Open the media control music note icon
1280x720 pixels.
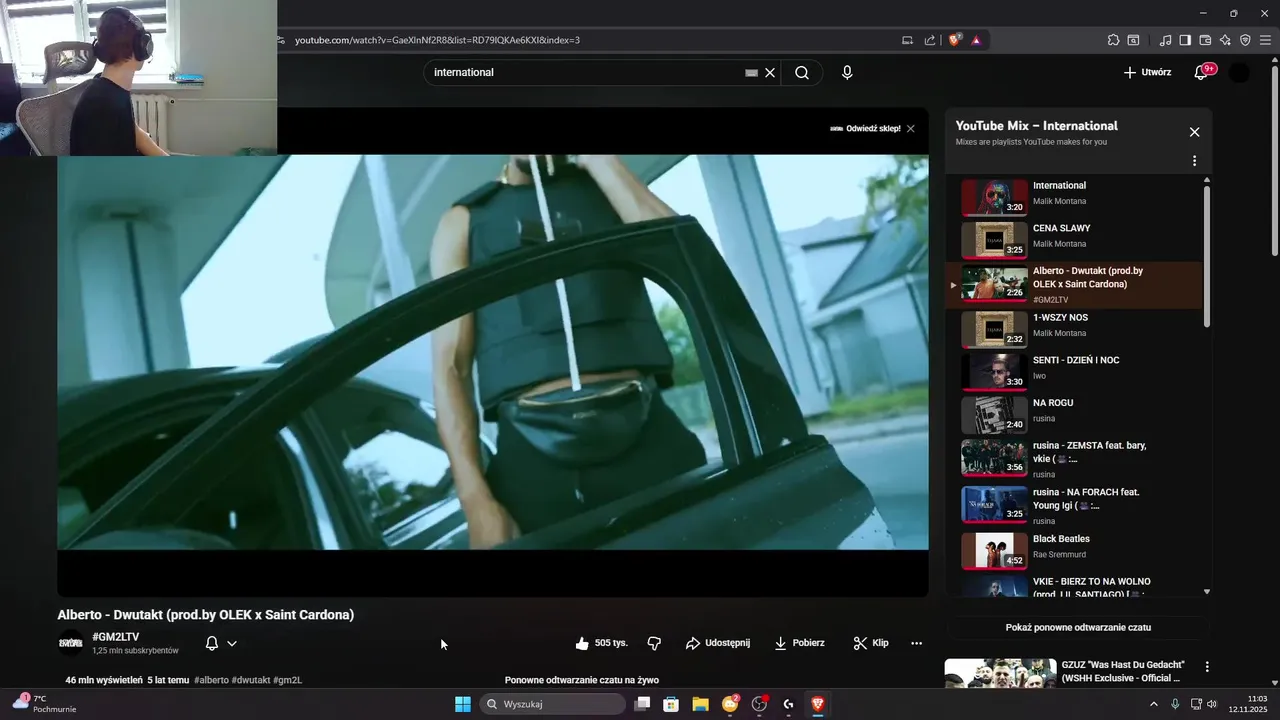point(1165,40)
